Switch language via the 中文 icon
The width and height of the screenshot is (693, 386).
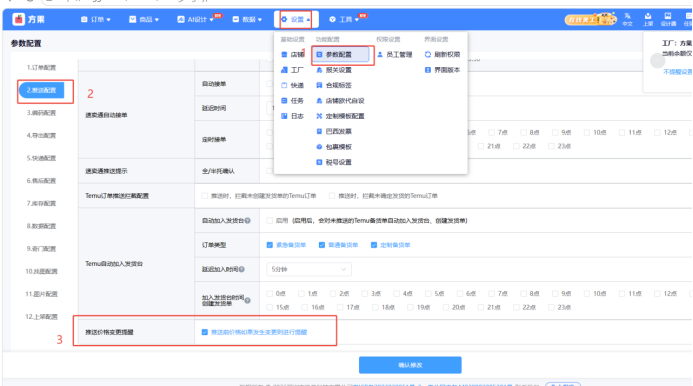[627, 19]
